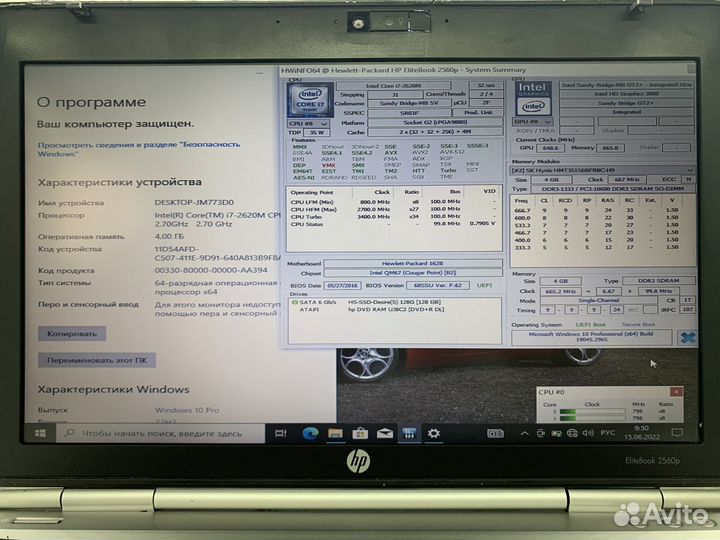Click the Windows 10 Professional OS field
720x540 pixels.
coord(591,337)
